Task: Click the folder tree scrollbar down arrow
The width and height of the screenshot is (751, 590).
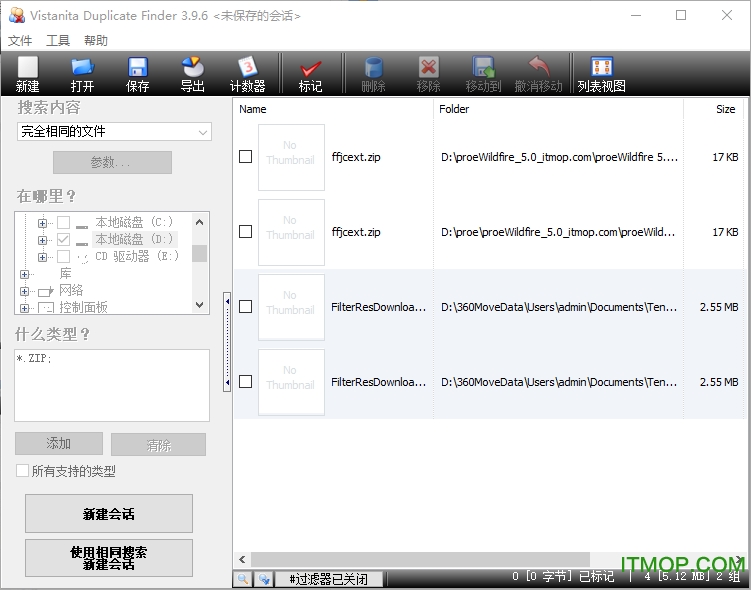Action: point(200,305)
